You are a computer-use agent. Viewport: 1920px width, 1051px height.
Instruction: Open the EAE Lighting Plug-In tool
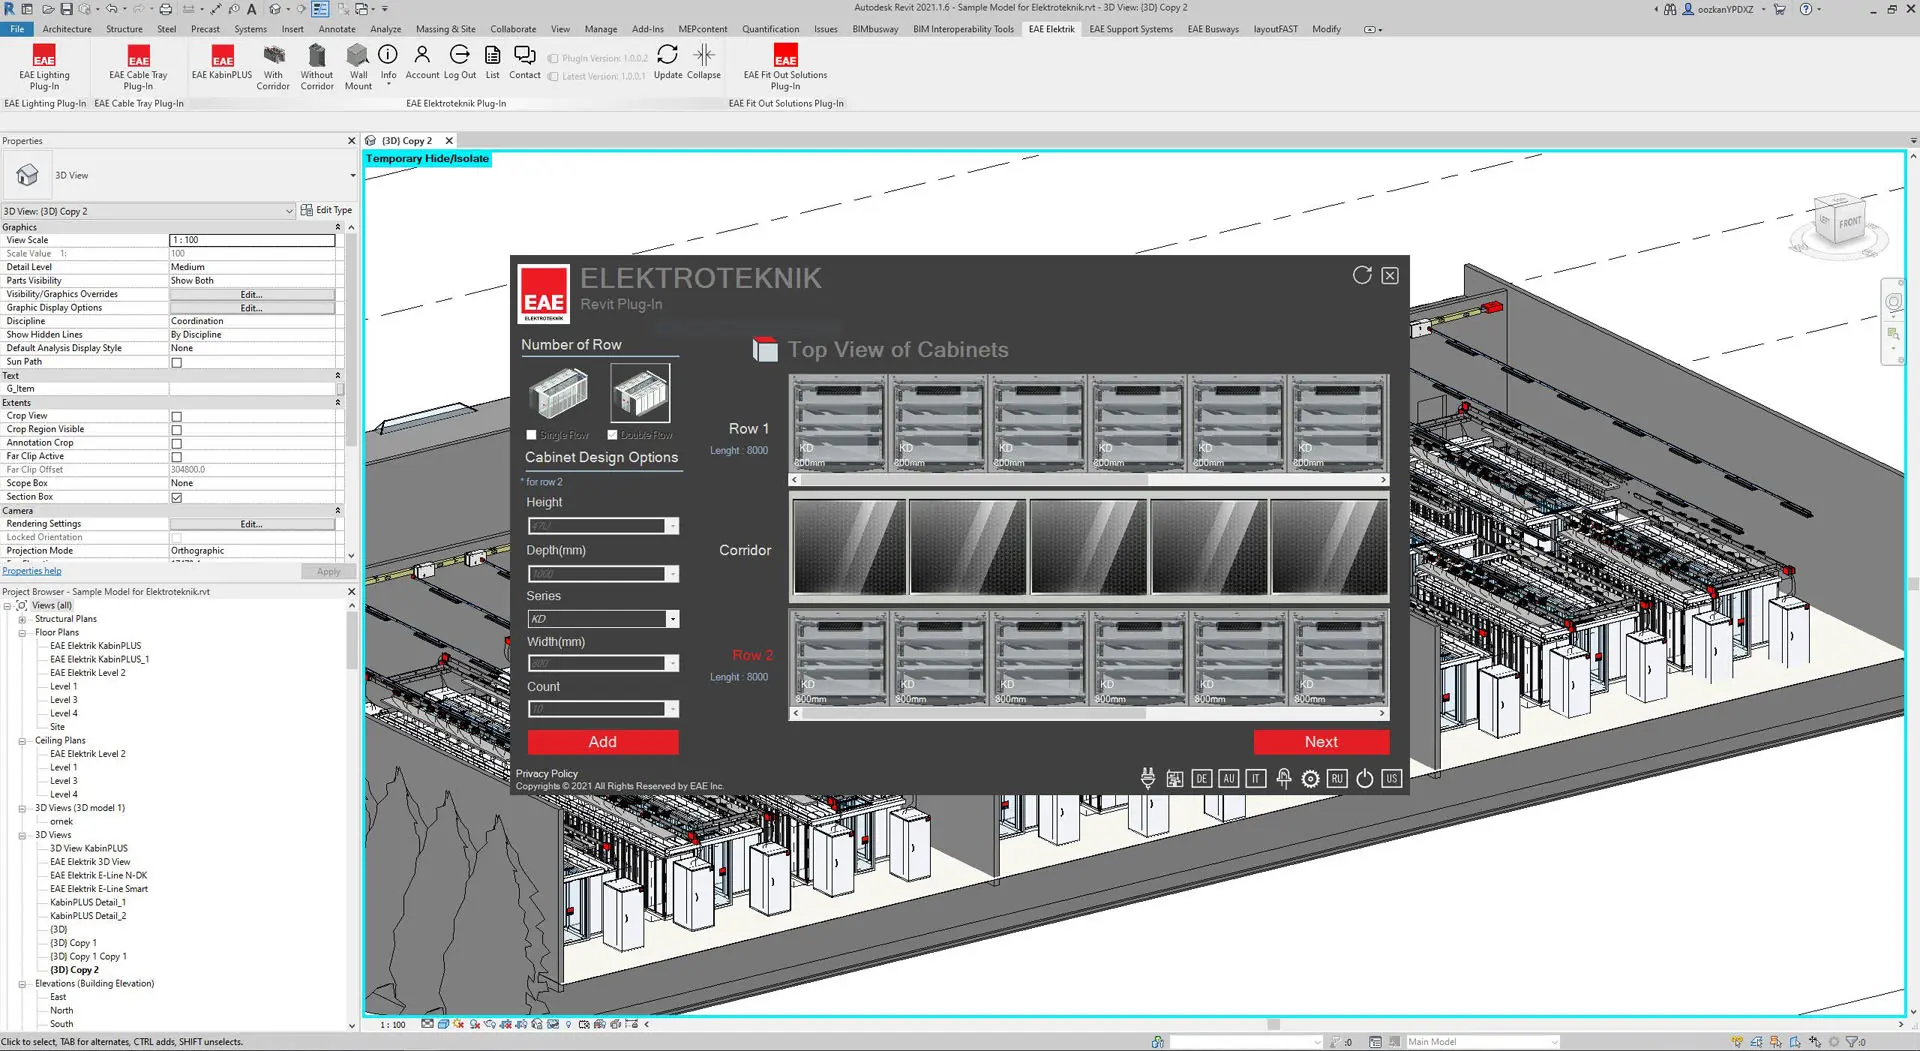[44, 66]
